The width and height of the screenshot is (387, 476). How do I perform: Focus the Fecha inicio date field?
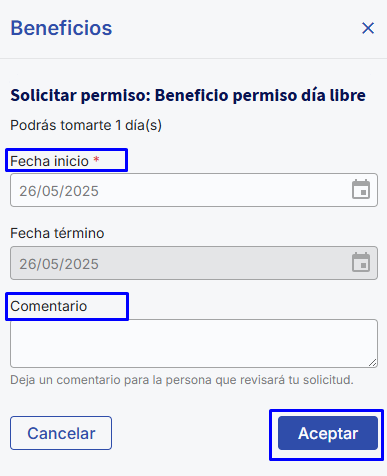click(194, 190)
